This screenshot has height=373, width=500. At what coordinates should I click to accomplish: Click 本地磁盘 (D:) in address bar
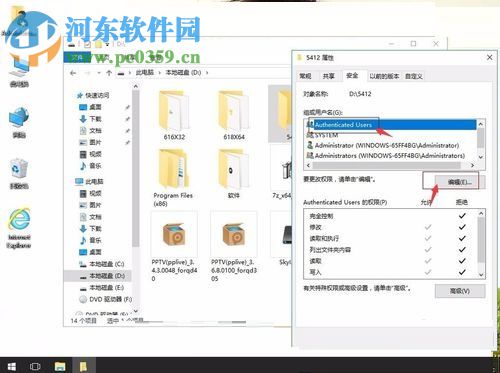183,73
